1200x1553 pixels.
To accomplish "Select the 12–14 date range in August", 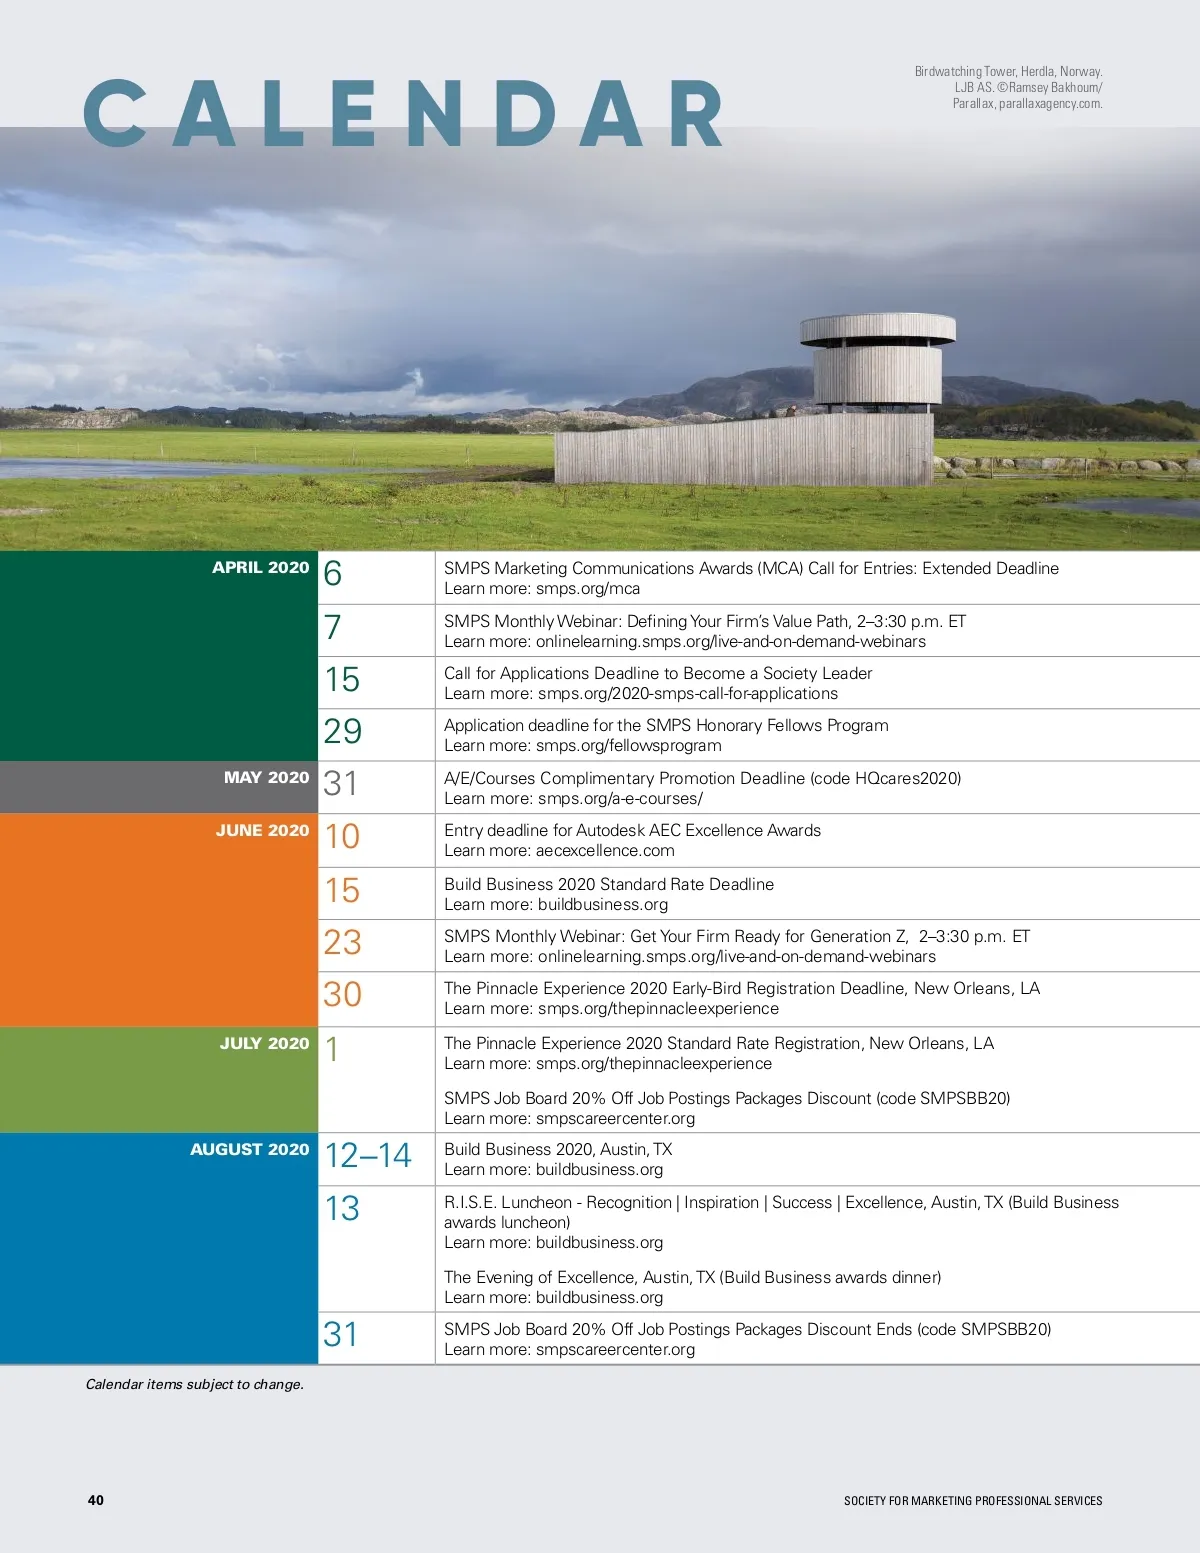I will (368, 1156).
